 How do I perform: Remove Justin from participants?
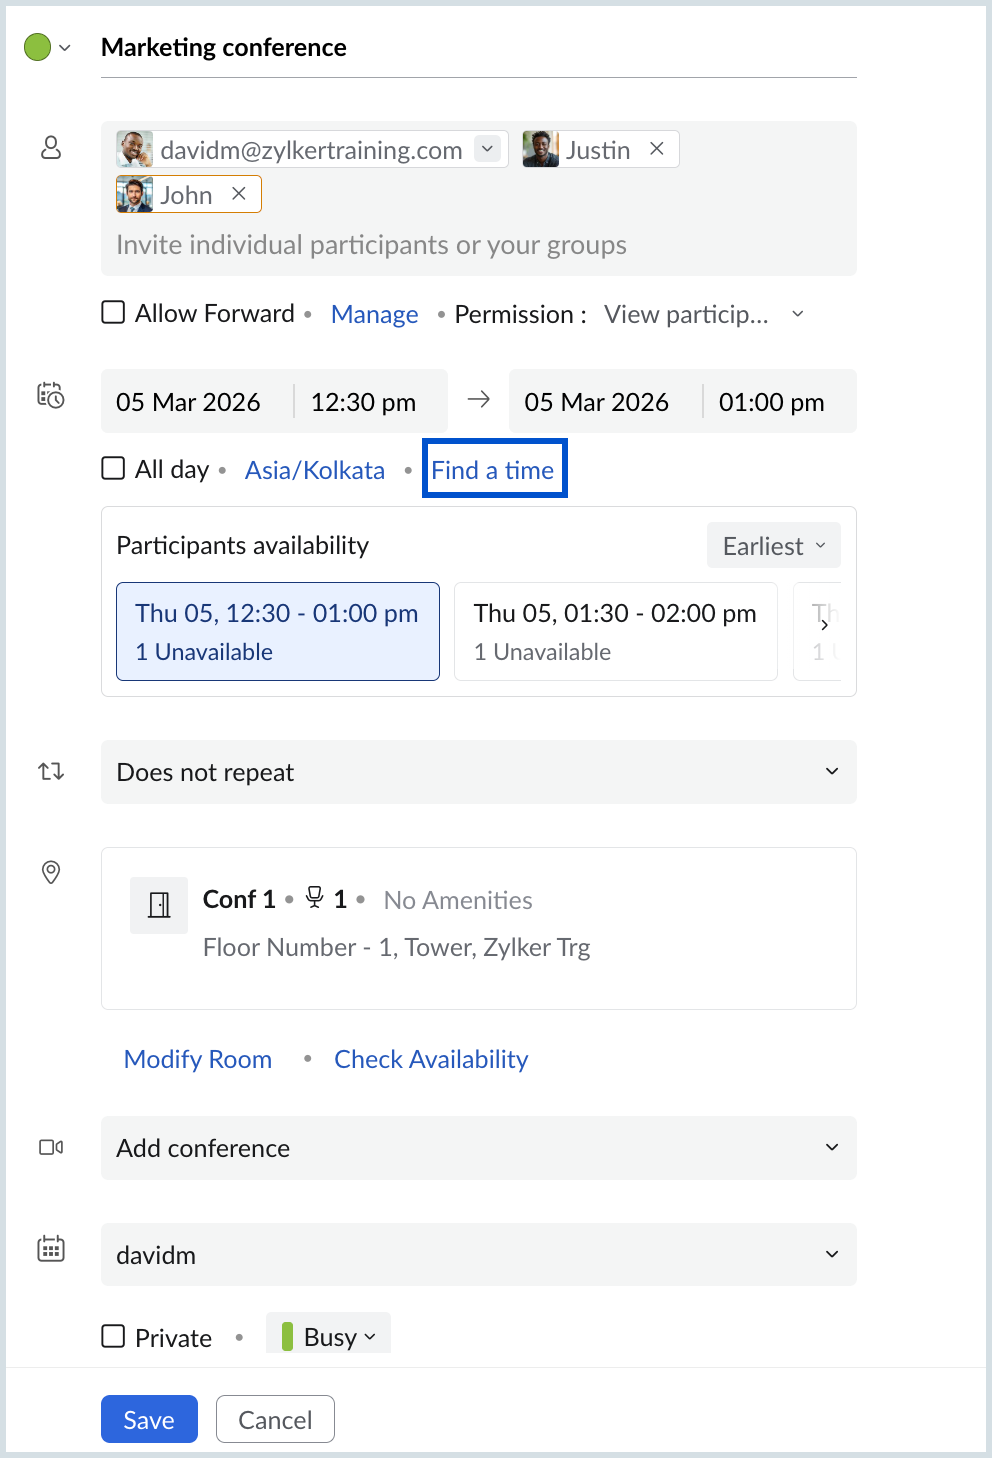point(657,149)
